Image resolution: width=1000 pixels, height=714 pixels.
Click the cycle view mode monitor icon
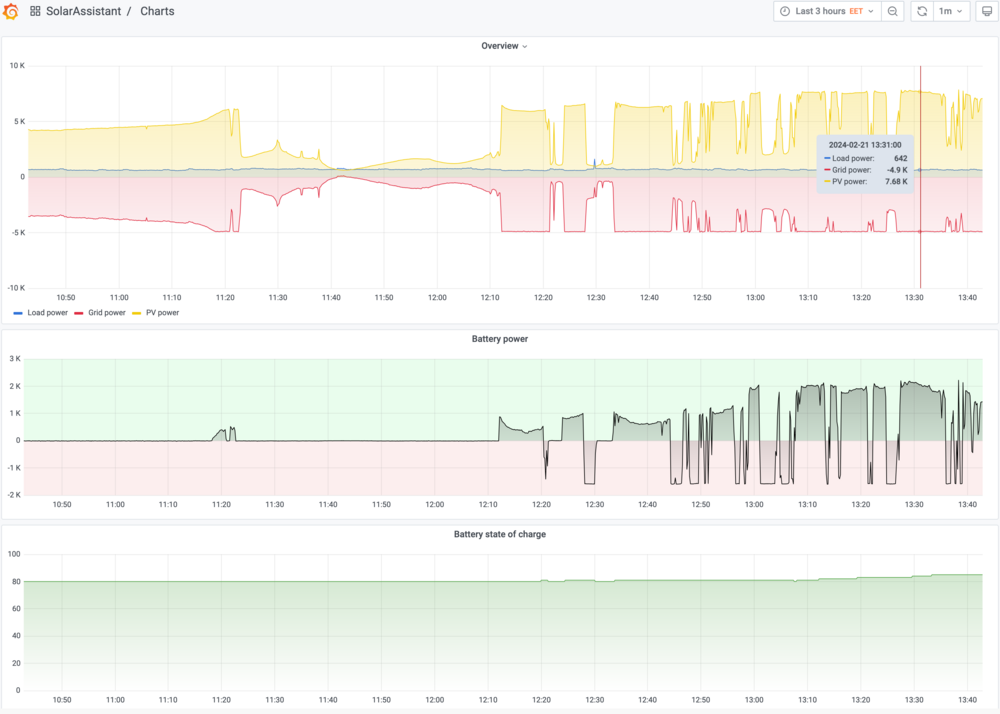tap(986, 12)
